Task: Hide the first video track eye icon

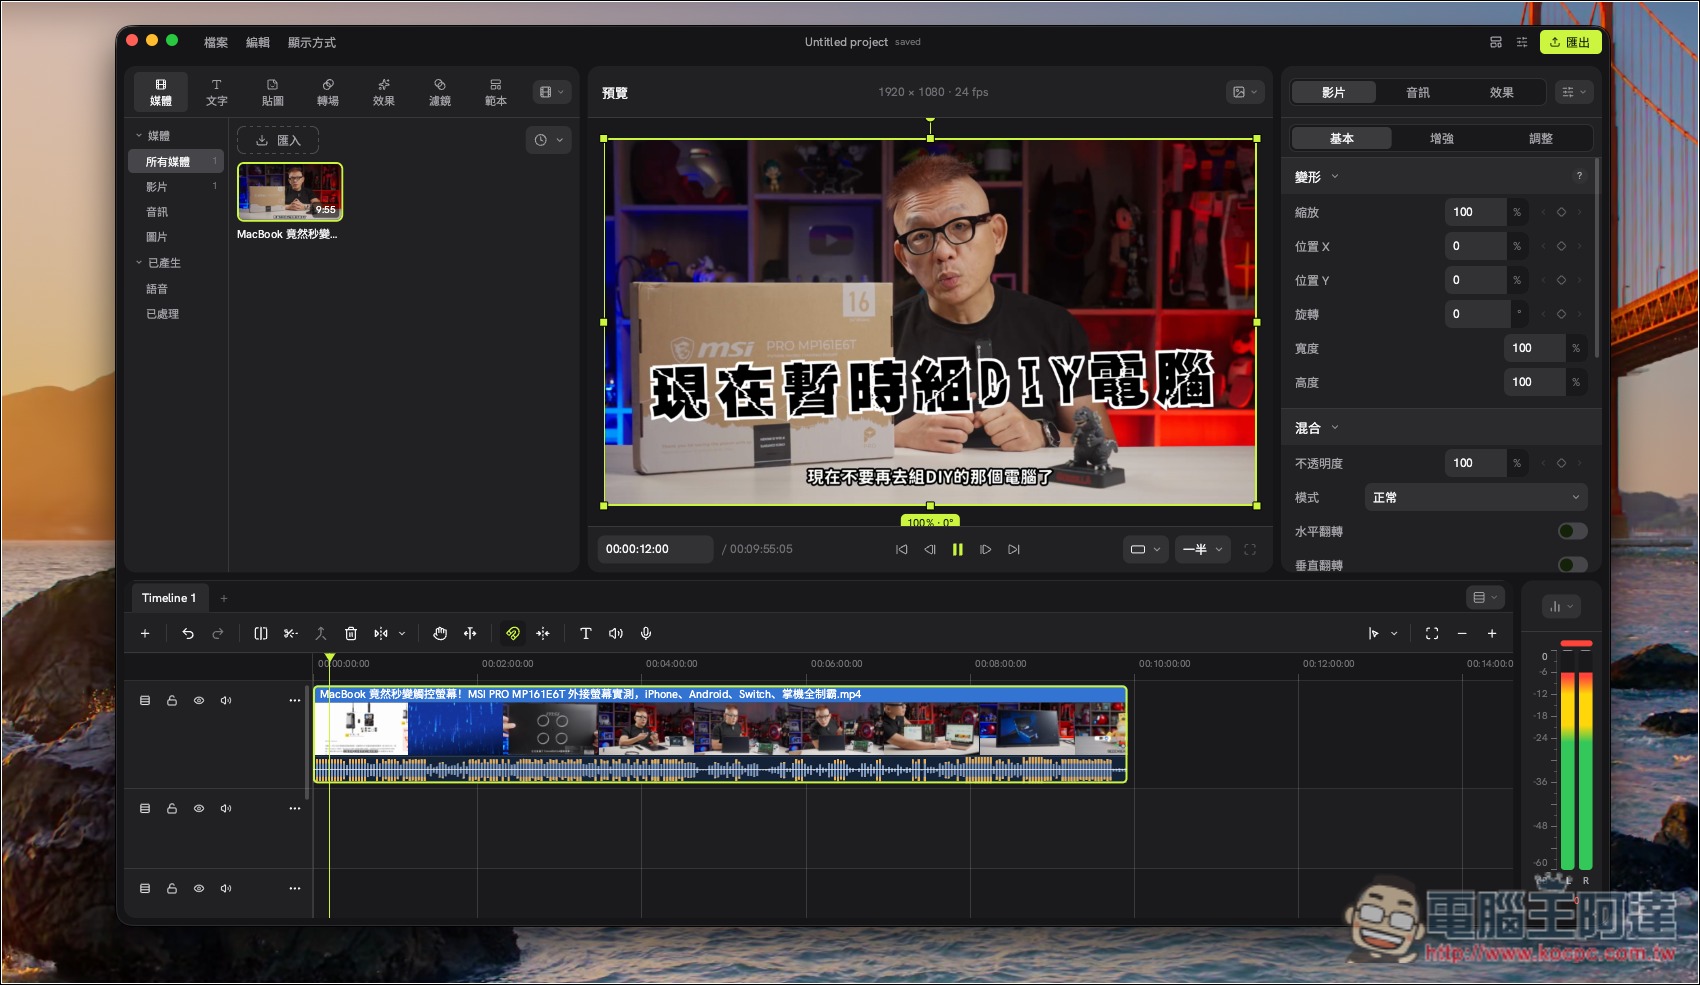Action: tap(199, 700)
